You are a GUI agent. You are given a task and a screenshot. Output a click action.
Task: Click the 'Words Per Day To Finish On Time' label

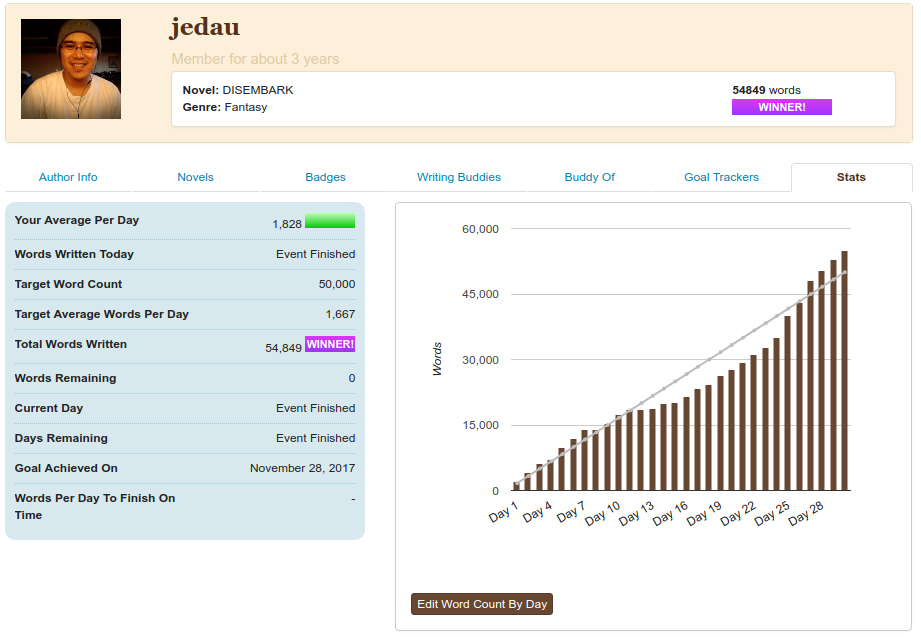95,507
